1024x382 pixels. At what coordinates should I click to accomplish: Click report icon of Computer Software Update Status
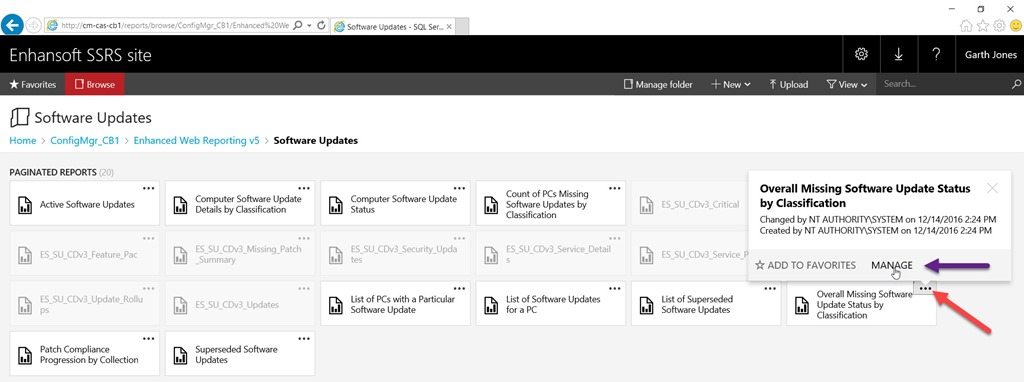[x=336, y=204]
